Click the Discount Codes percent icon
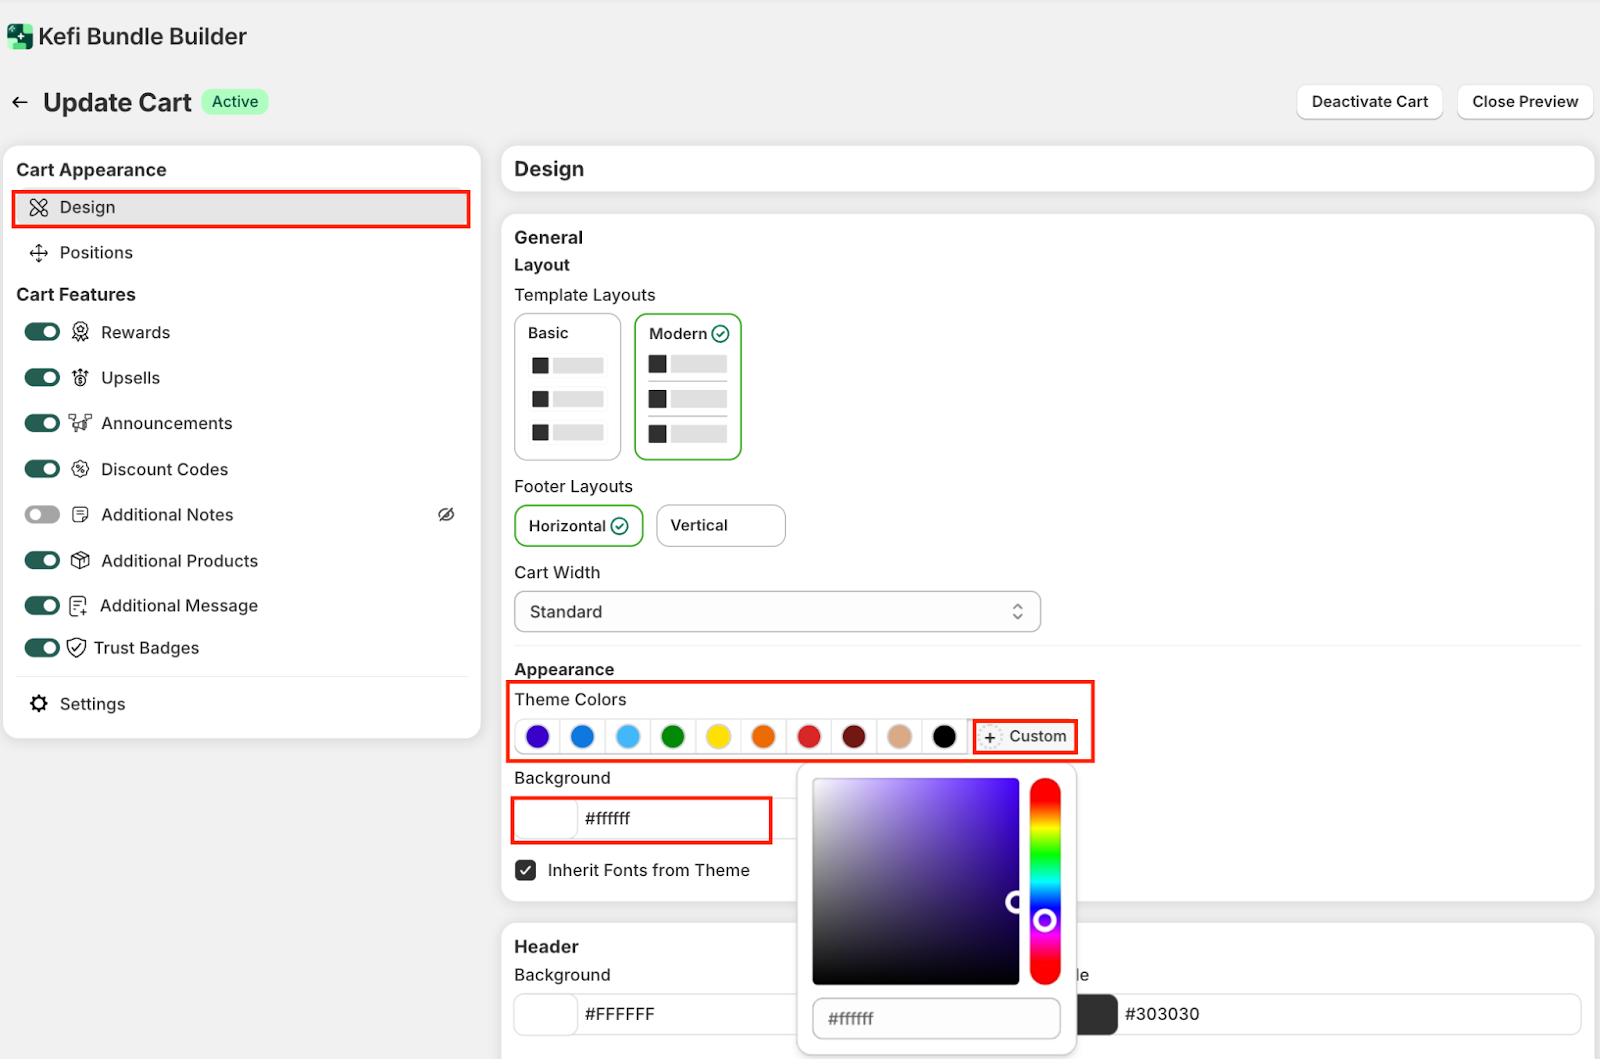The width and height of the screenshot is (1600, 1059). click(81, 469)
